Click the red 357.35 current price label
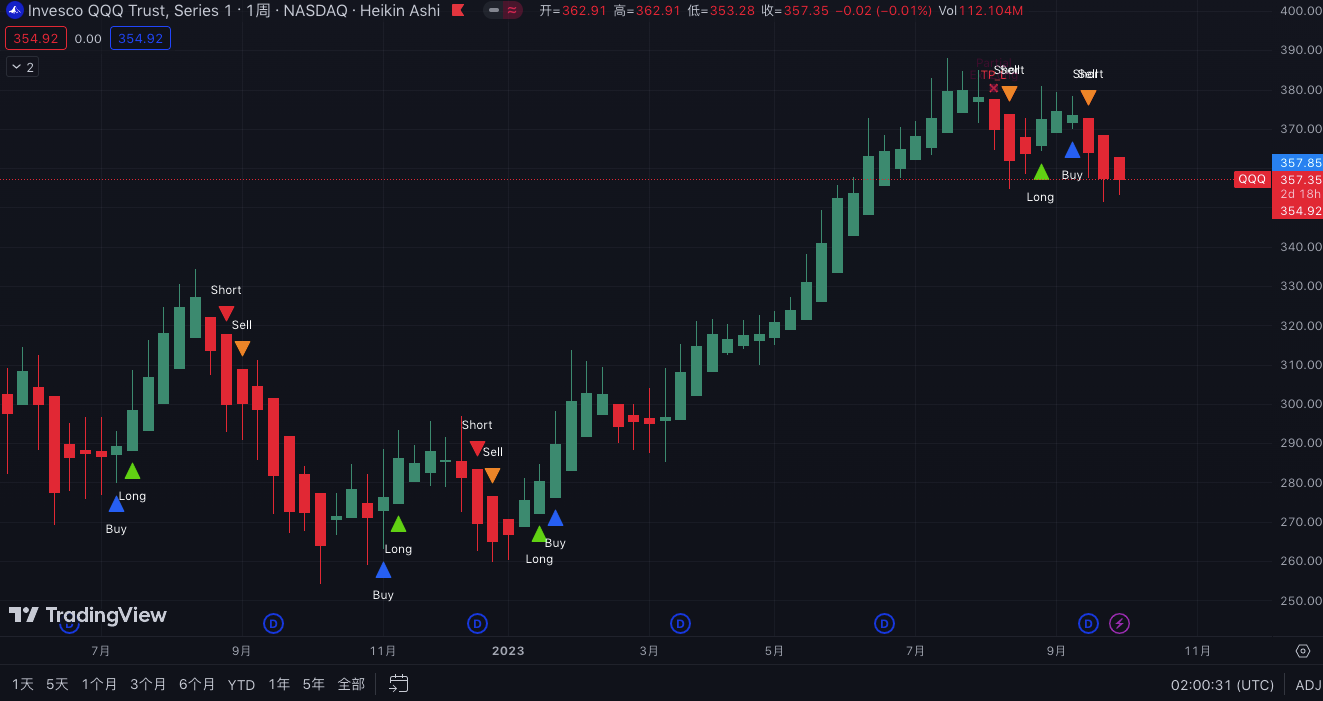This screenshot has width=1323, height=701. (1297, 179)
